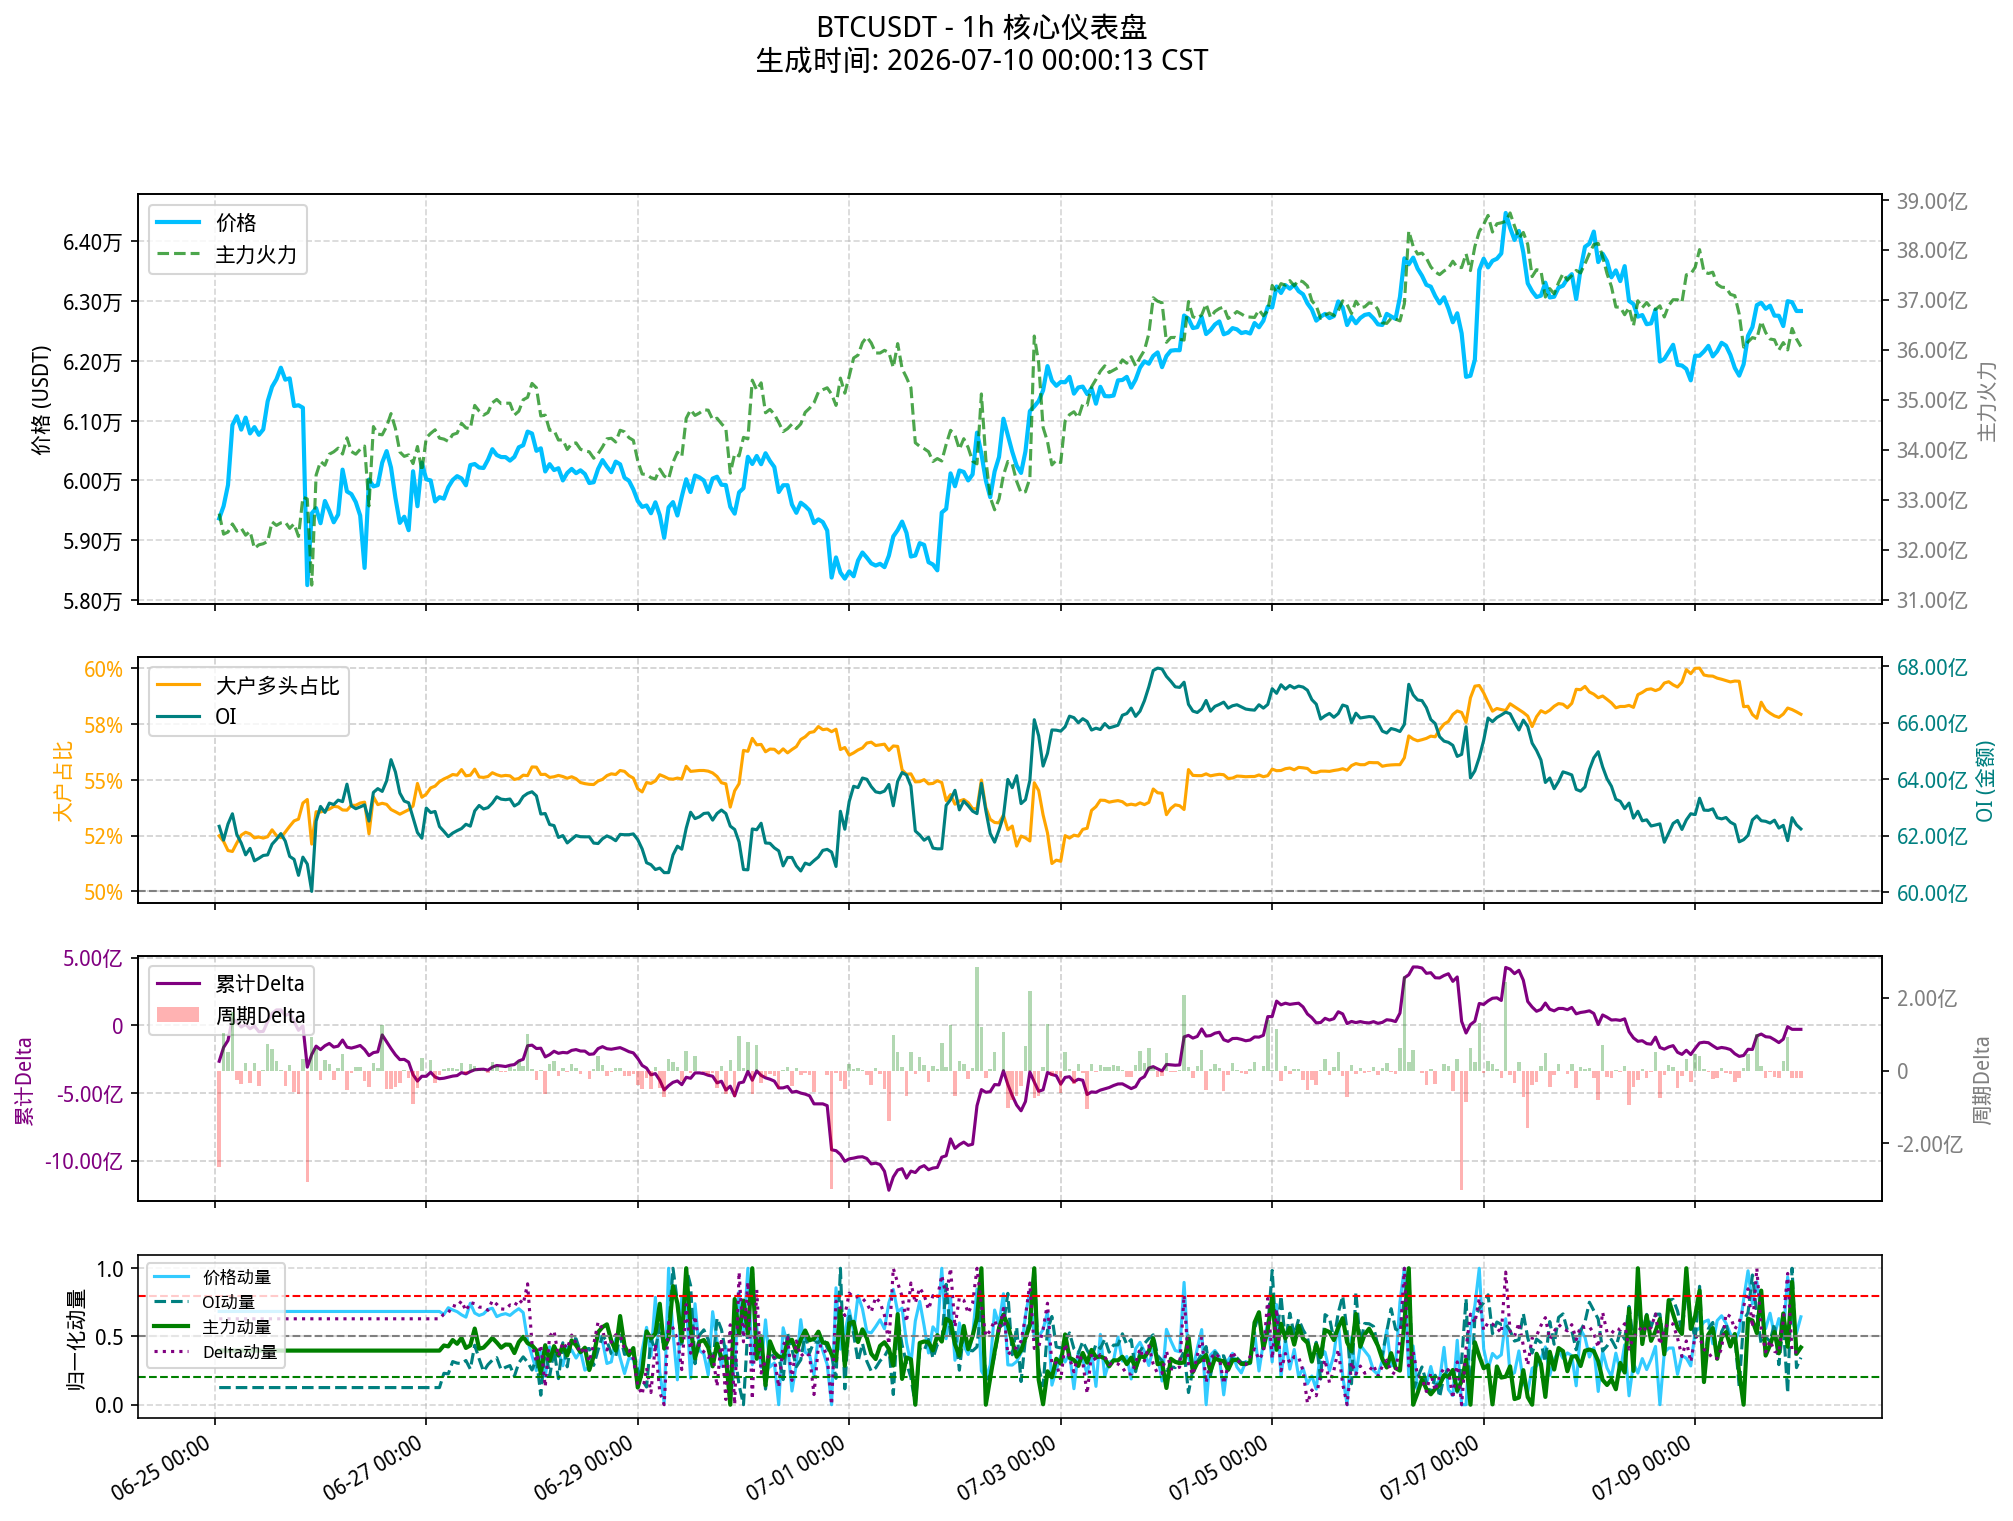This screenshot has width=2013, height=1521.
Task: Click the "6.10万" price tick label
Action: click(92, 422)
